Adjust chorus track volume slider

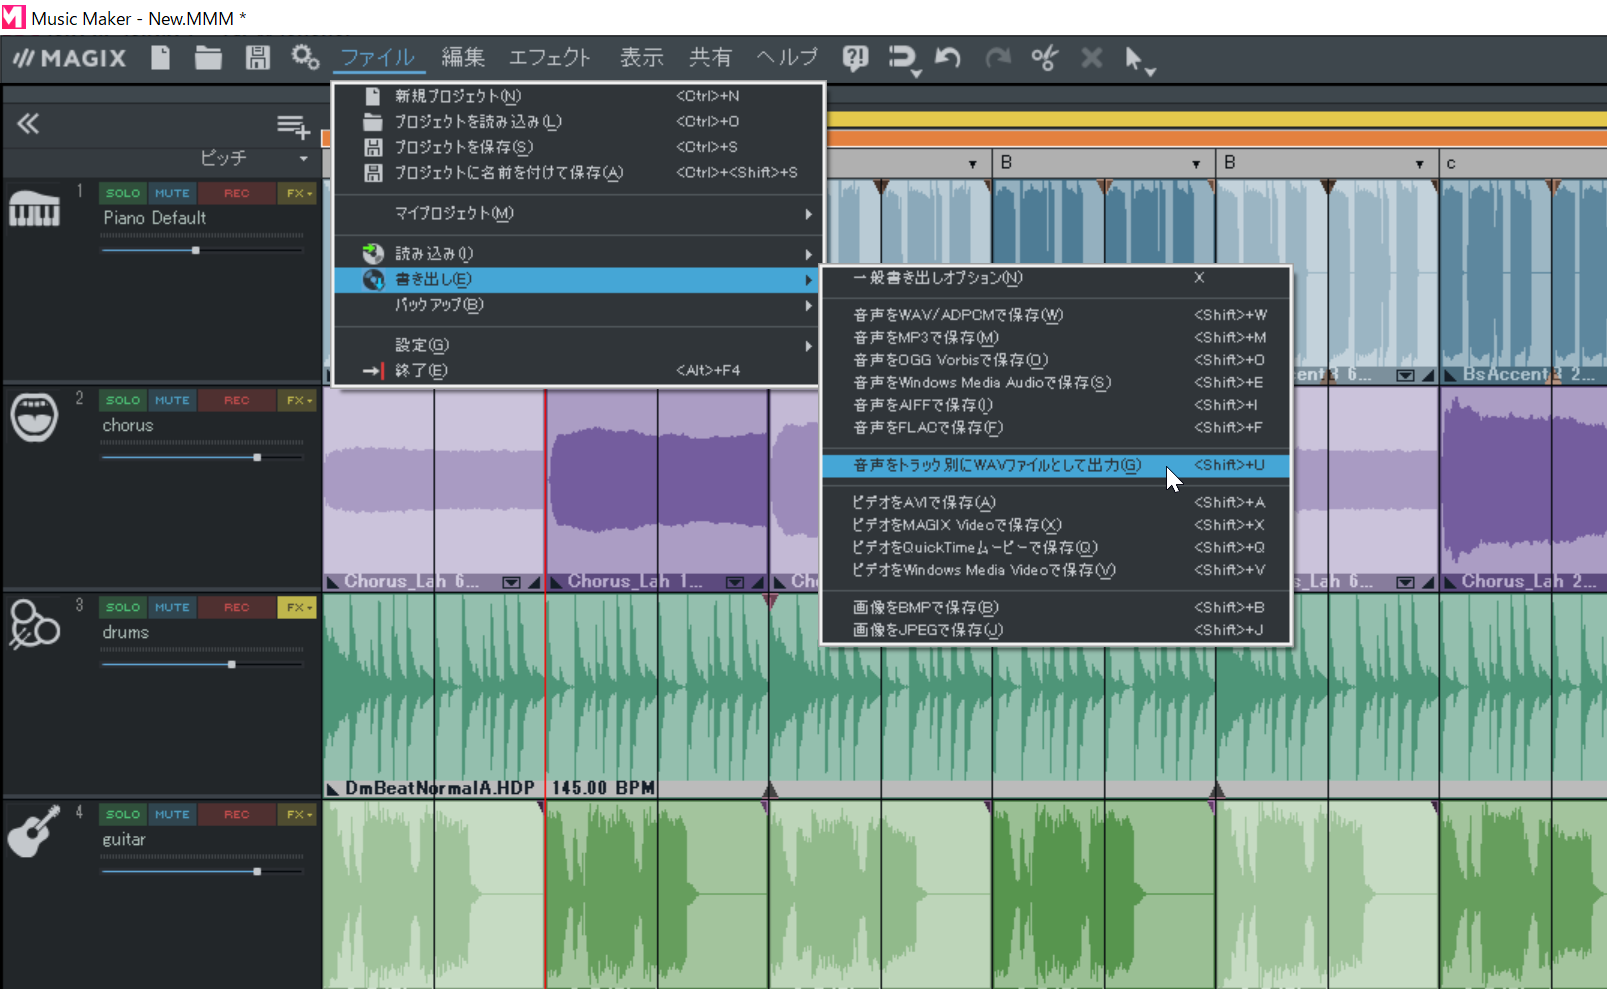[x=257, y=457]
